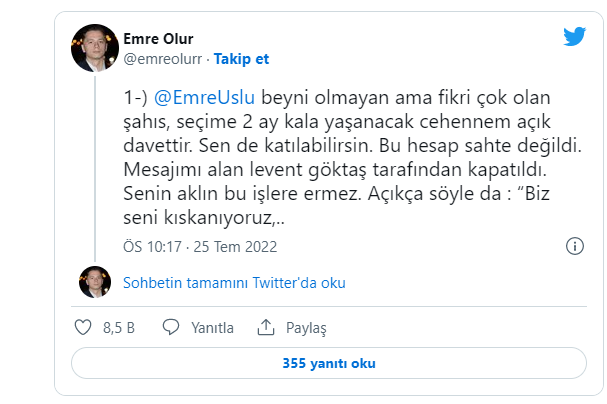Follow the account via Takip et
Image resolution: width=607 pixels, height=404 pixels.
click(x=241, y=59)
